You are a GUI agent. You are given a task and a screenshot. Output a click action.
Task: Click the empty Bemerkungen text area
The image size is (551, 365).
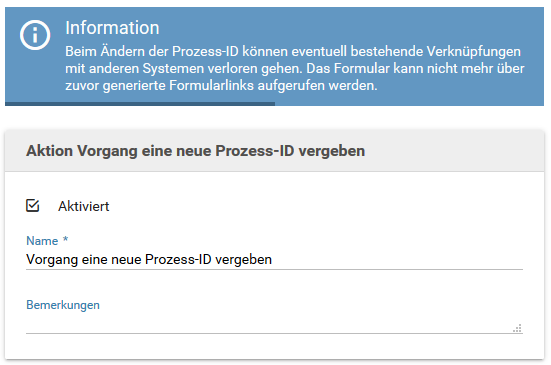274,324
